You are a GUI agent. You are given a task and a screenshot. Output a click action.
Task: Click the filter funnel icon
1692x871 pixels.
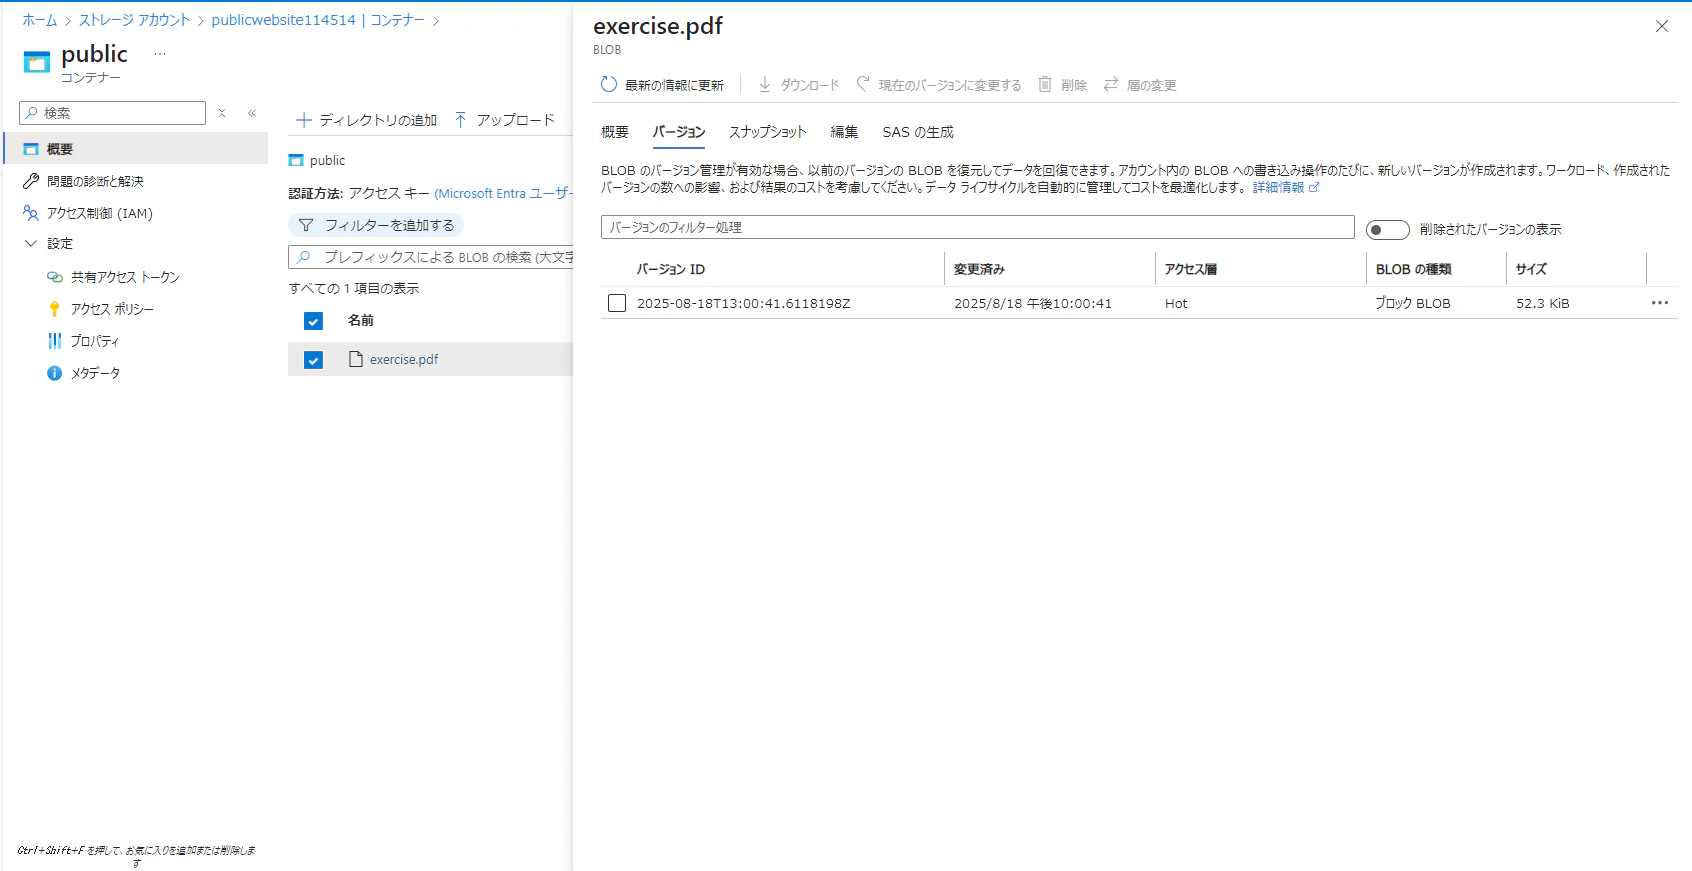pyautogui.click(x=306, y=225)
